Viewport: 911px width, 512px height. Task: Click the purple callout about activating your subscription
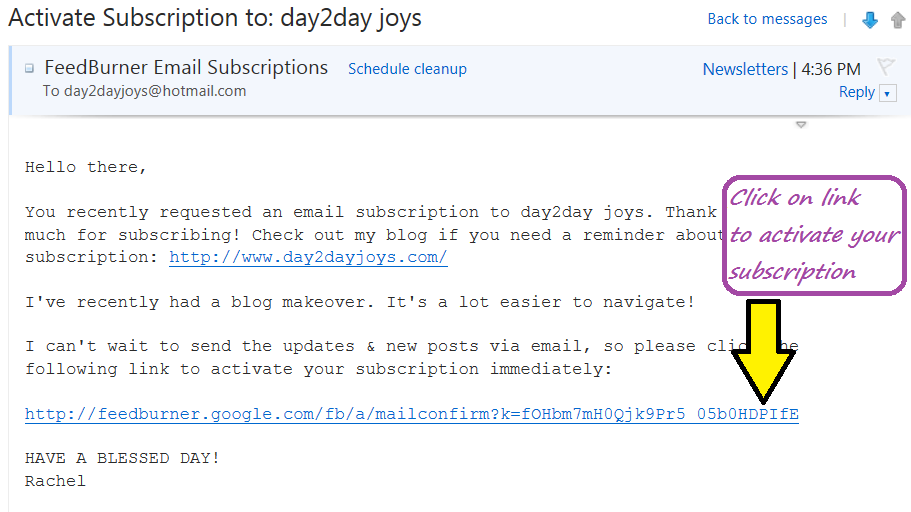tap(813, 235)
